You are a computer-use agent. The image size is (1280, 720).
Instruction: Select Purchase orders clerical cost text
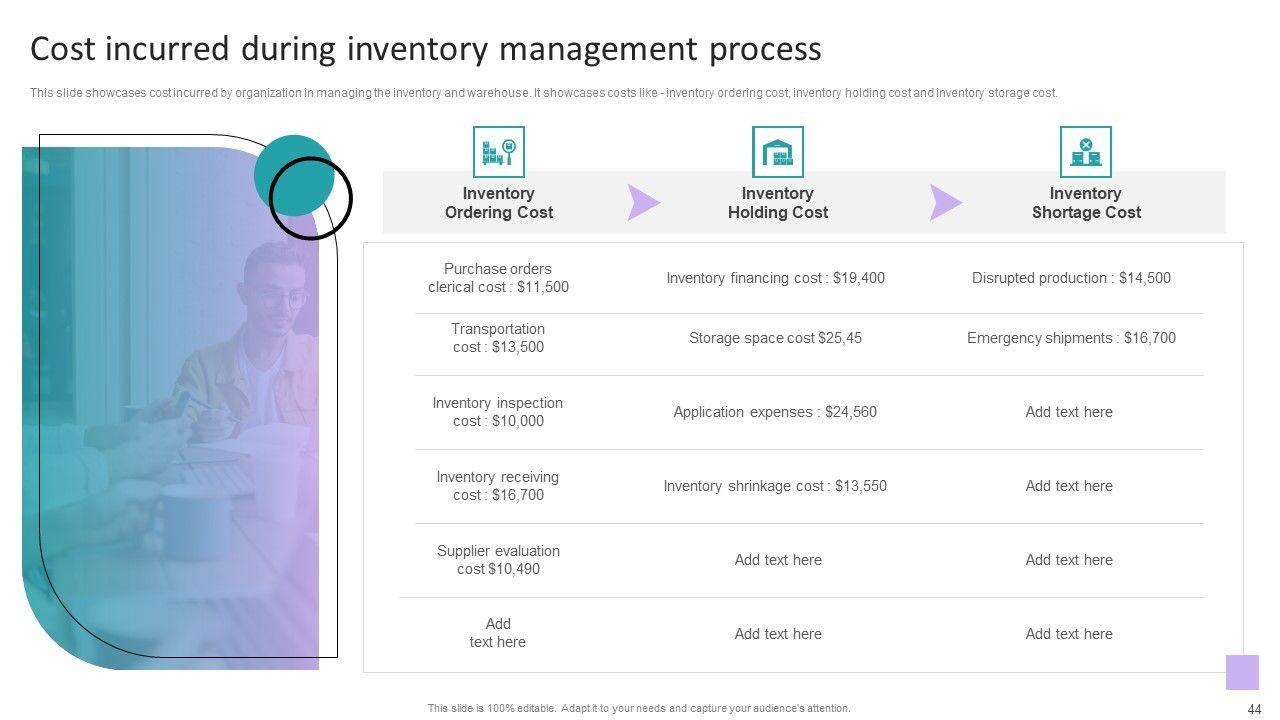click(498, 278)
